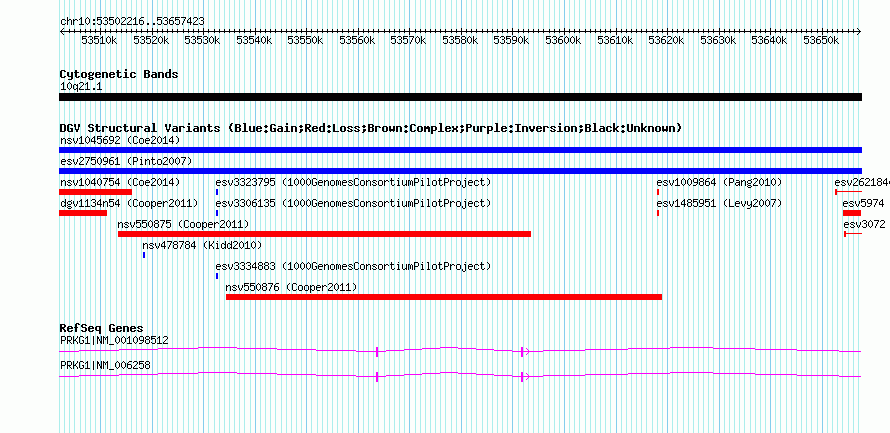Click label esv1485951 (Levy2007)
890x433 pixels.
(719, 203)
